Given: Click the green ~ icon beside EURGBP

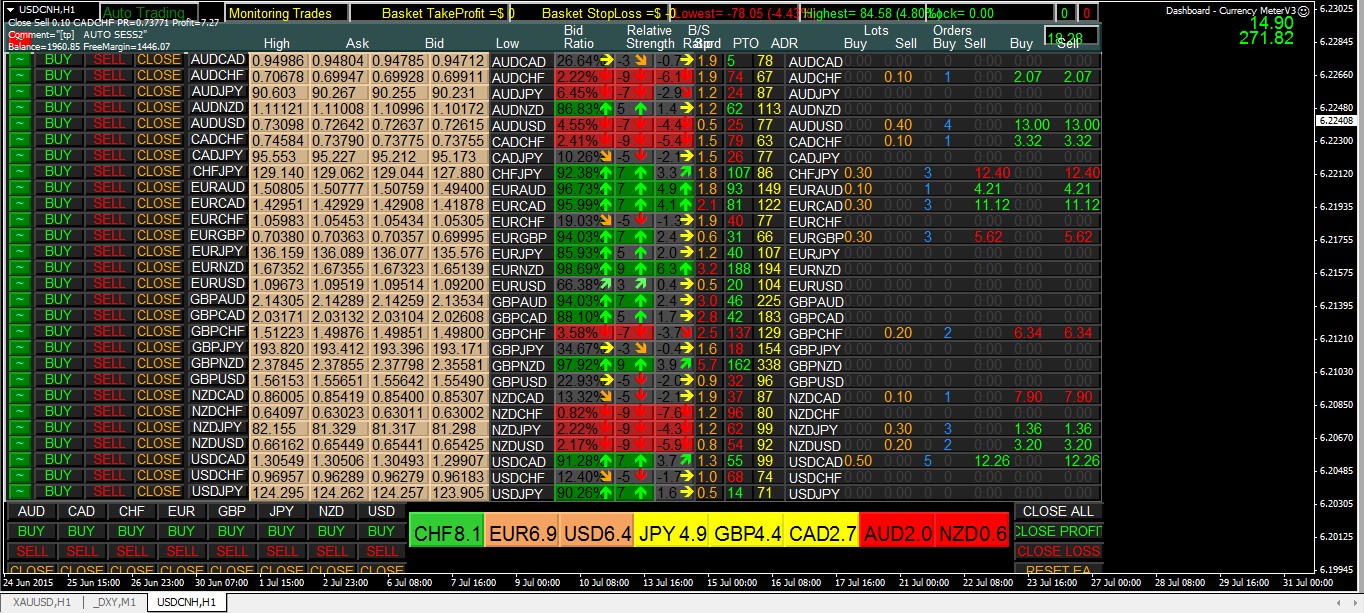Looking at the screenshot, I should coord(20,236).
